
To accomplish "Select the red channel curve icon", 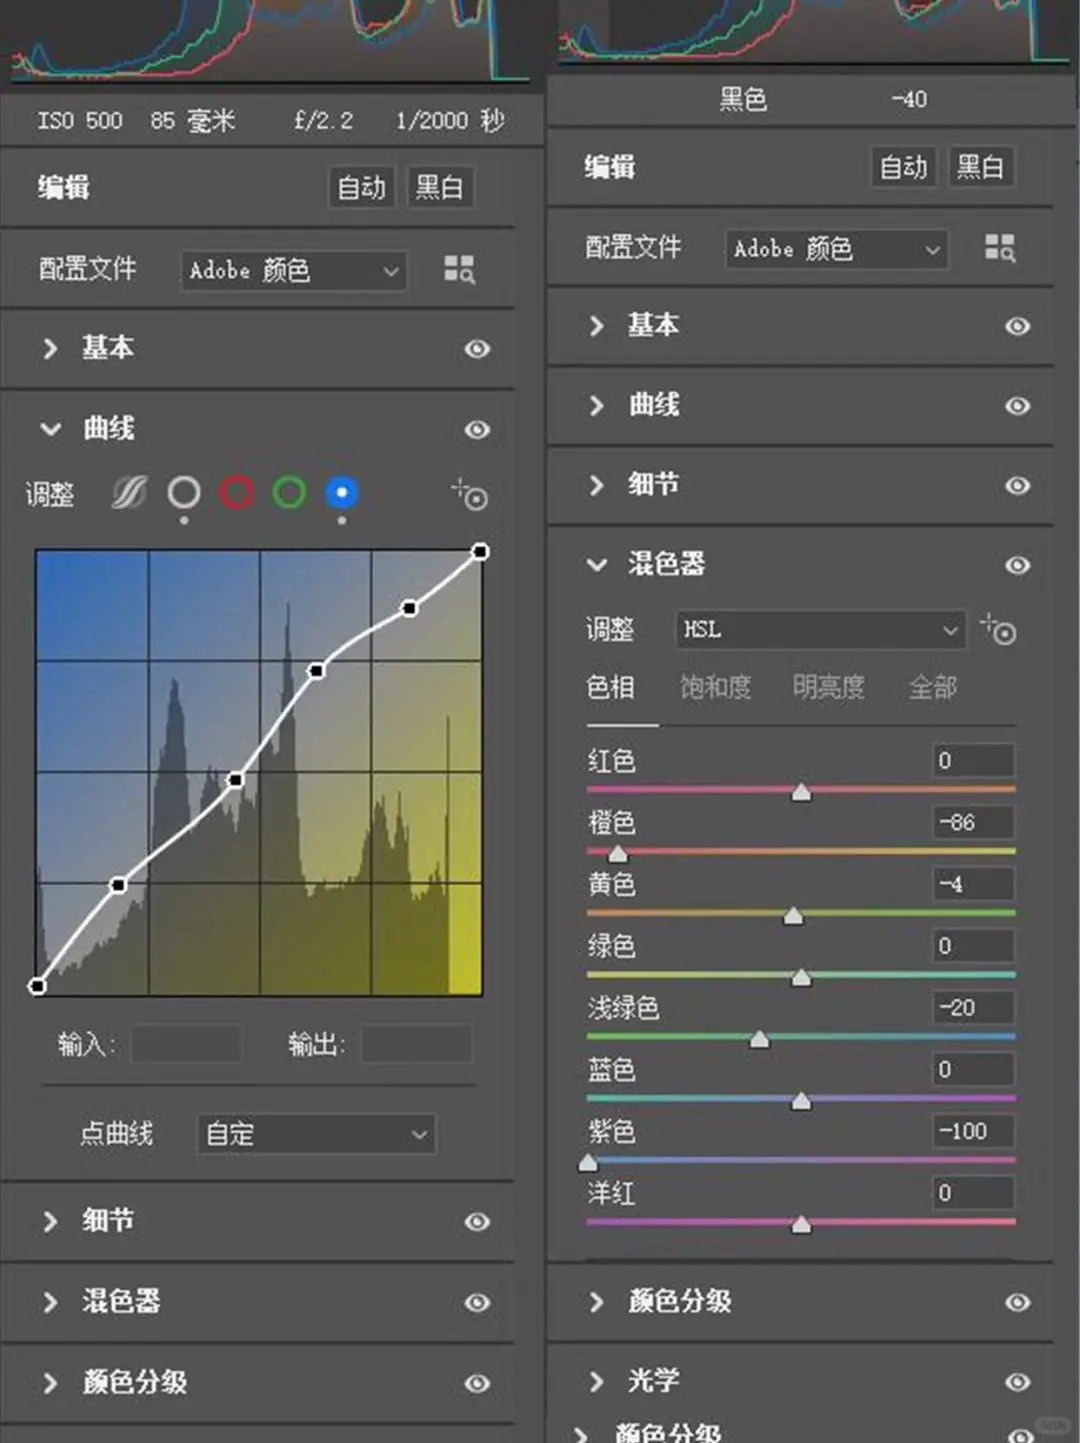I will click(x=236, y=492).
